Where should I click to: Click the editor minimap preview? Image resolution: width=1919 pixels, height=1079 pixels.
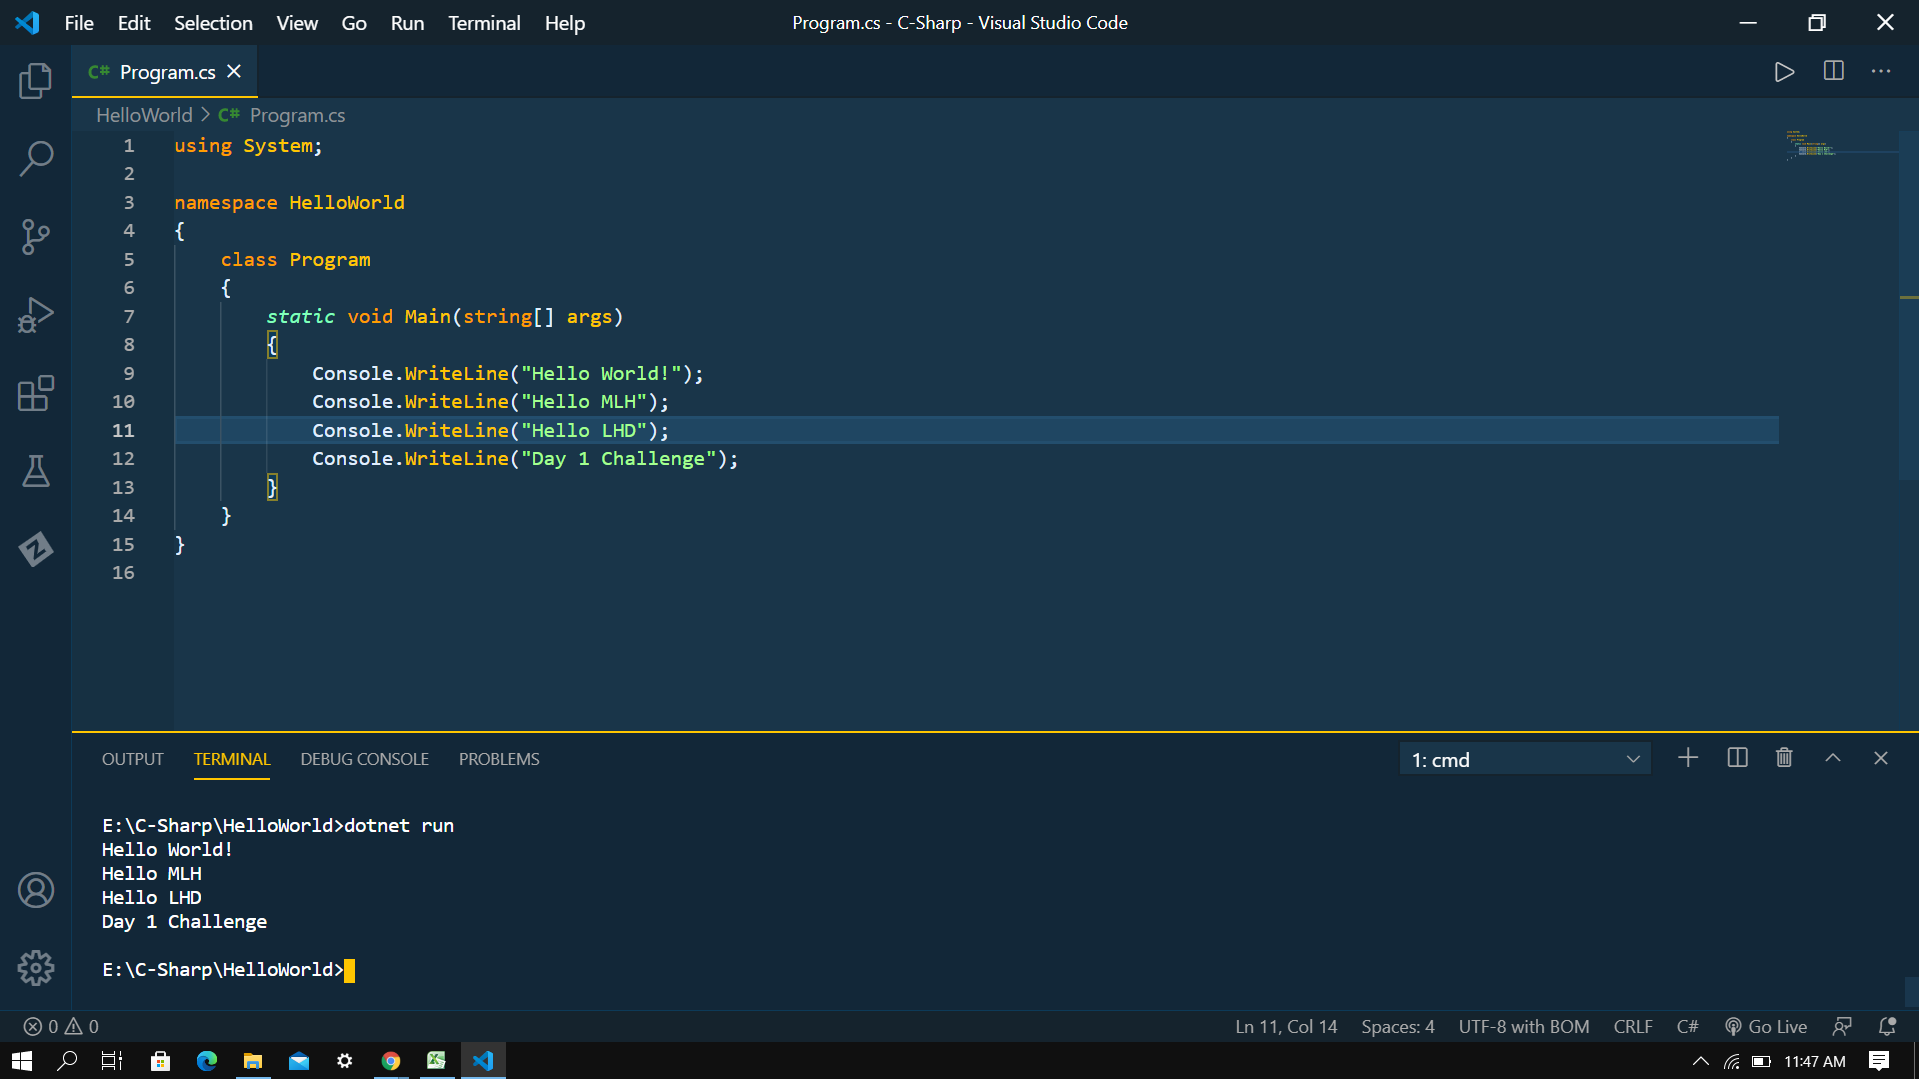[x=1812, y=144]
